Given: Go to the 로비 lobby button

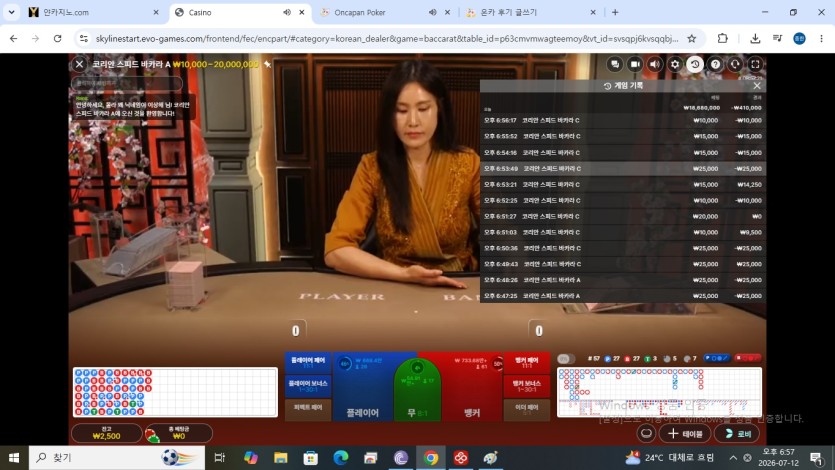Looking at the screenshot, I should (x=738, y=434).
